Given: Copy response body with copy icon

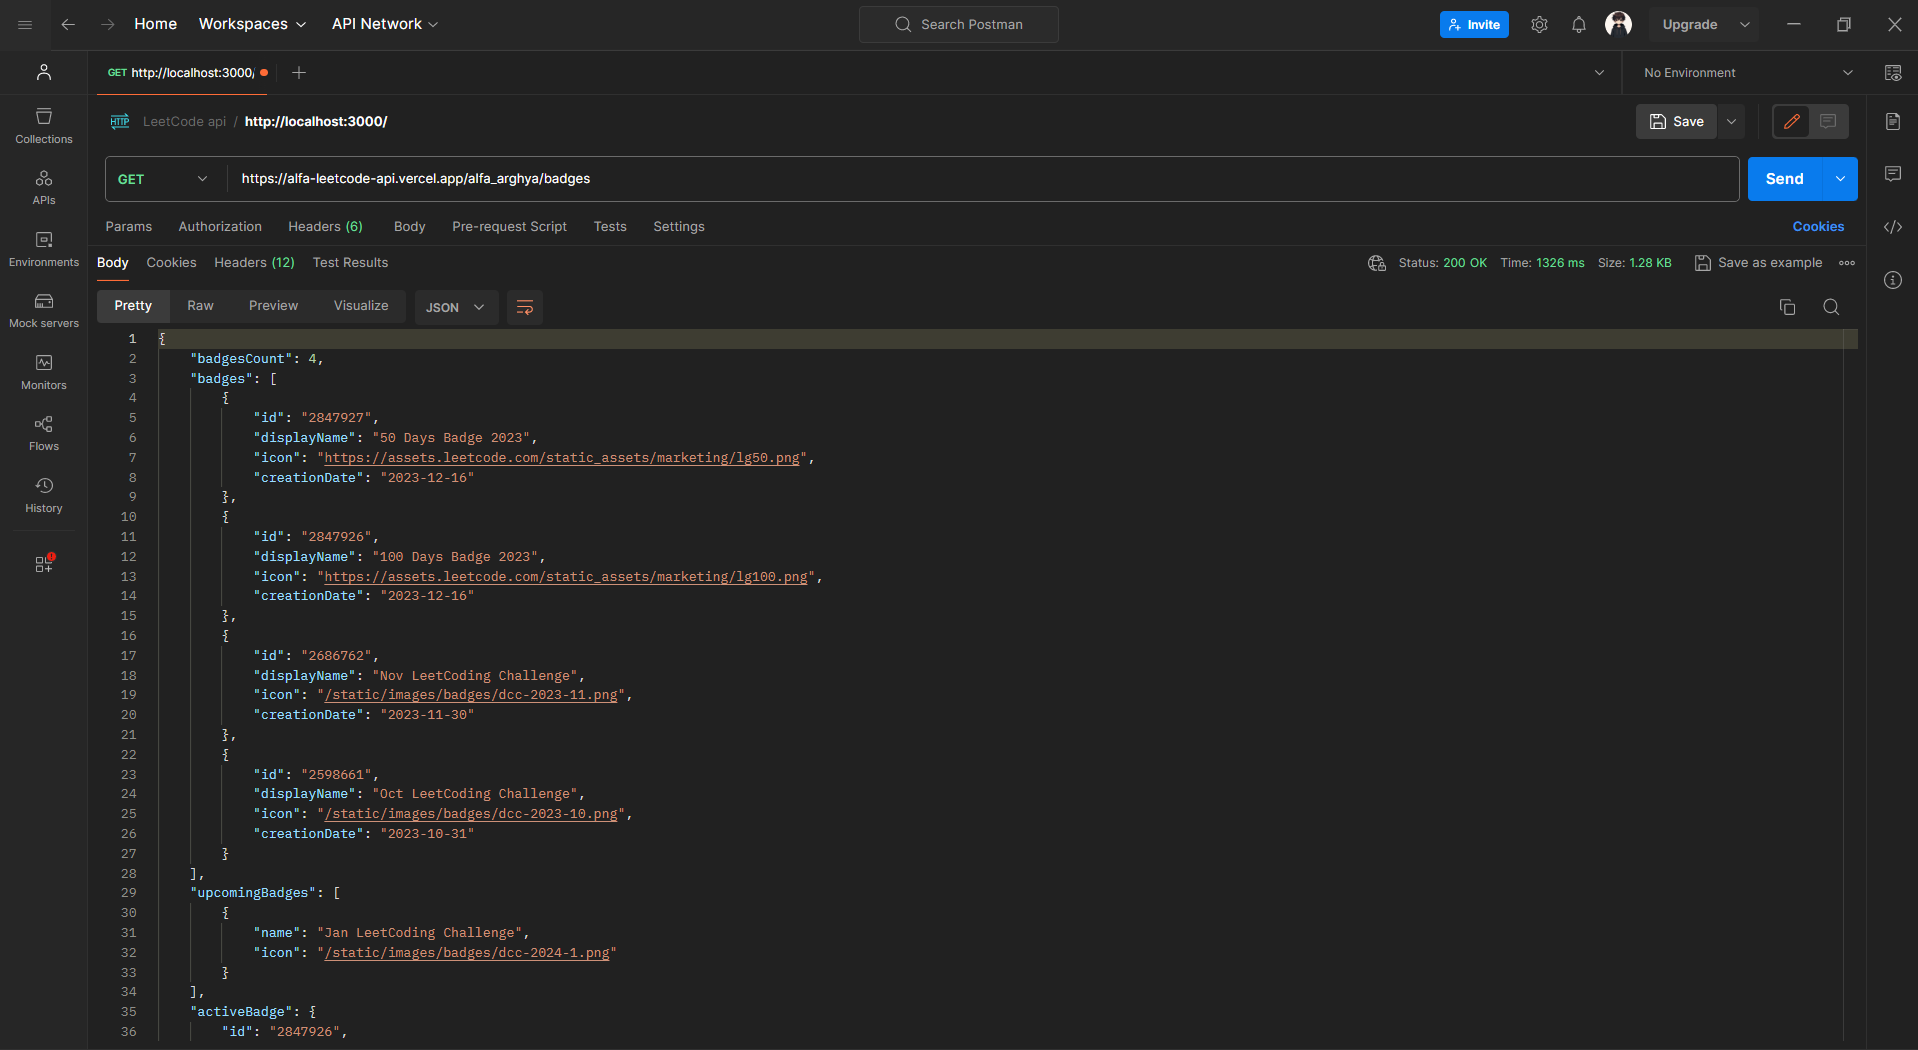Looking at the screenshot, I should point(1787,307).
